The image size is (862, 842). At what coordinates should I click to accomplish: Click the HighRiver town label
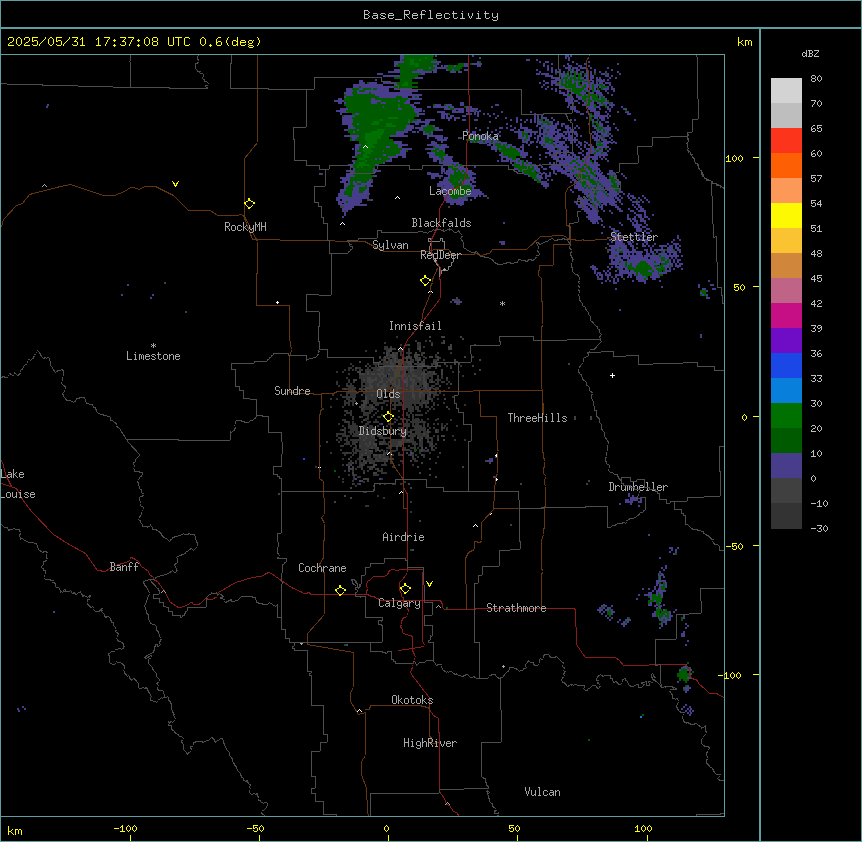[430, 743]
